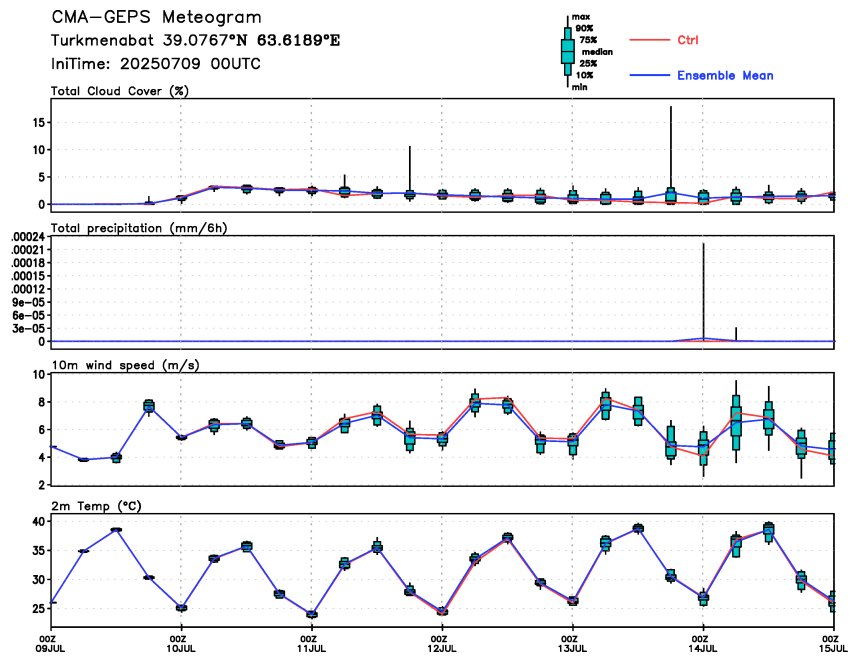Click the '.00015' precipitation axis tick
Viewport: 858px width, 664px height.
[x=28, y=276]
